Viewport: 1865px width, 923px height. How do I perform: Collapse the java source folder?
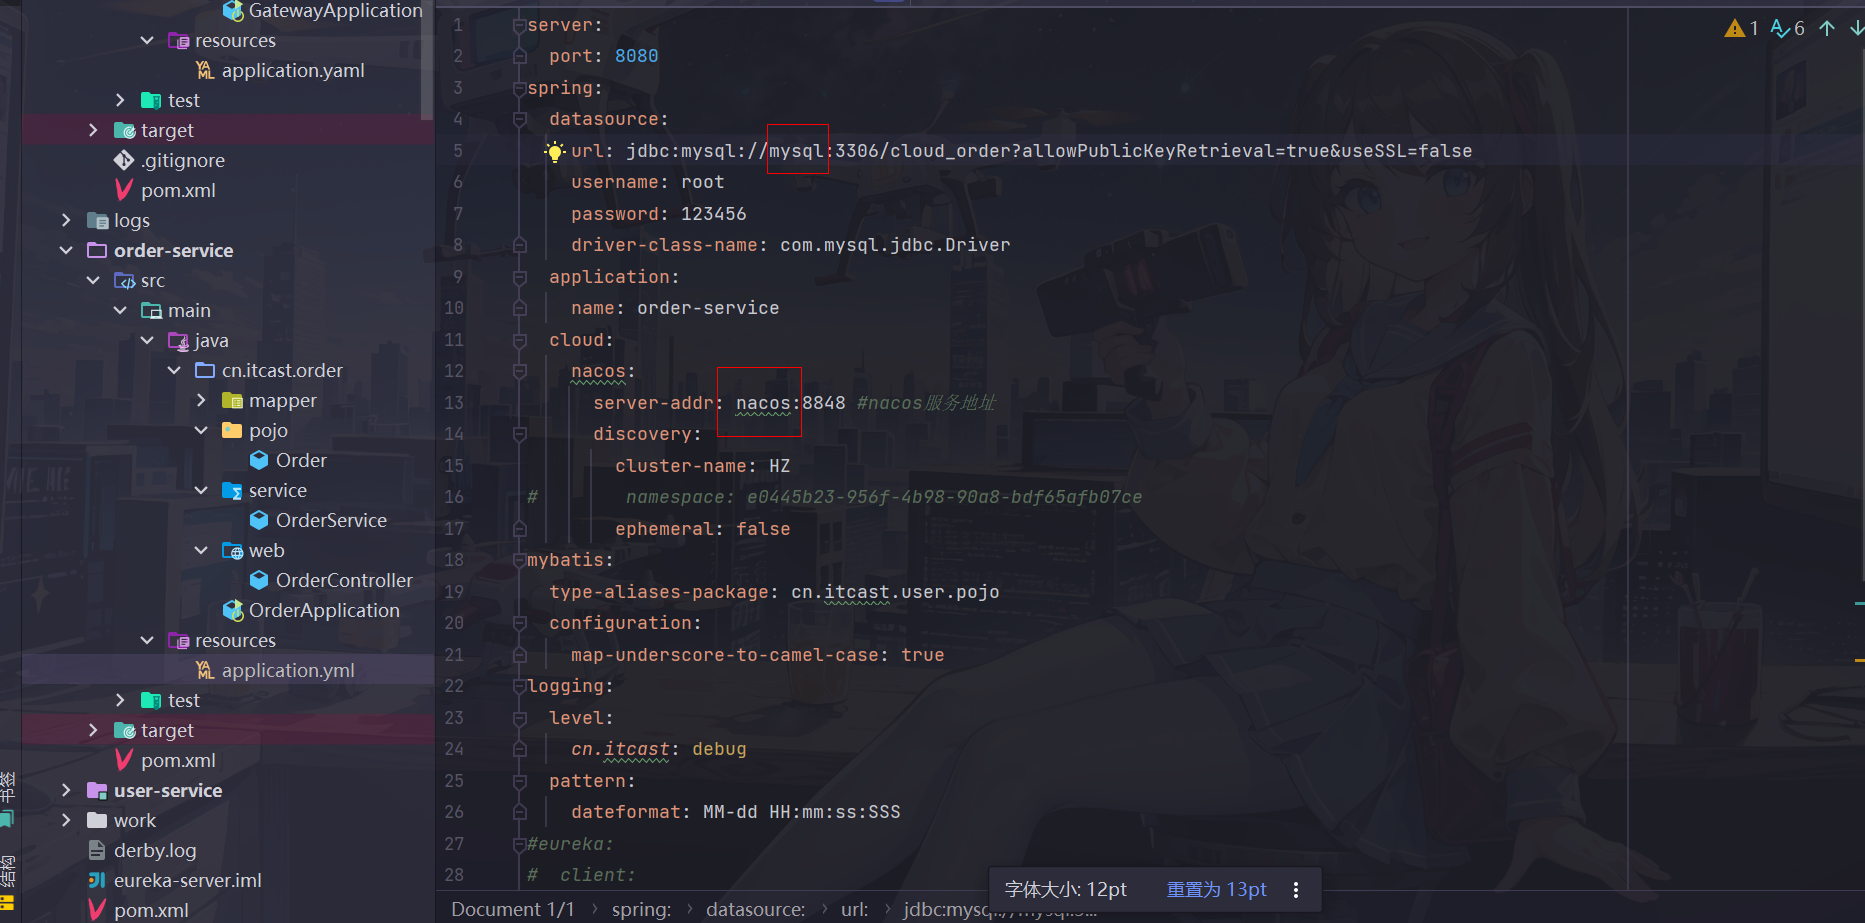pos(147,340)
